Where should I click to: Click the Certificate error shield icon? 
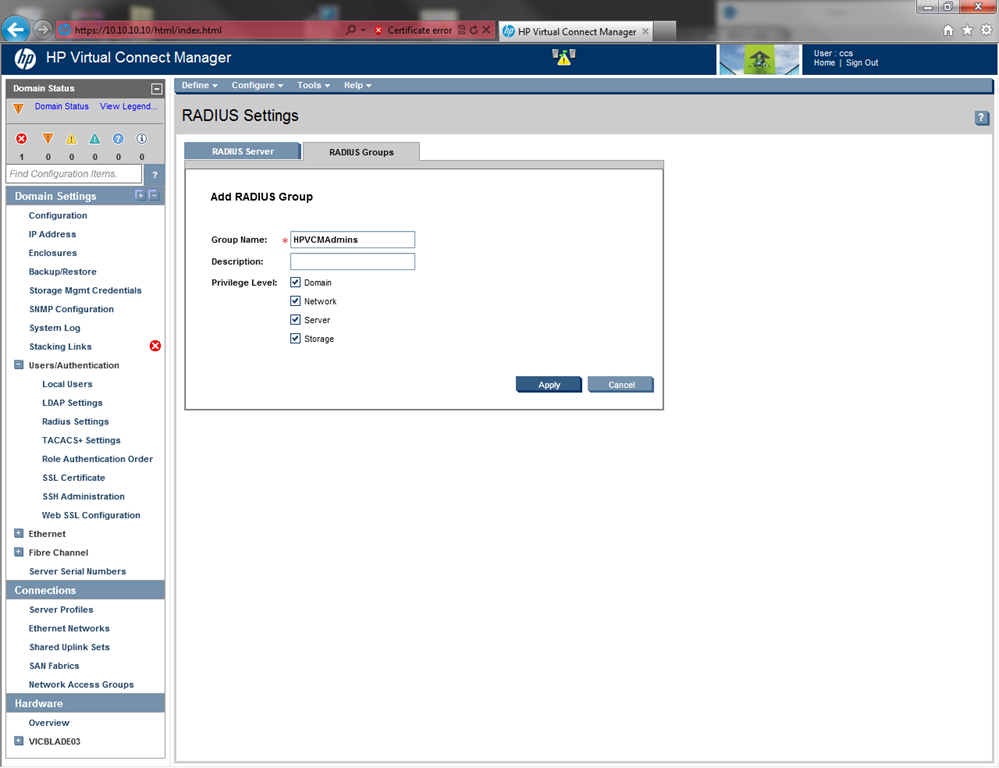378,30
